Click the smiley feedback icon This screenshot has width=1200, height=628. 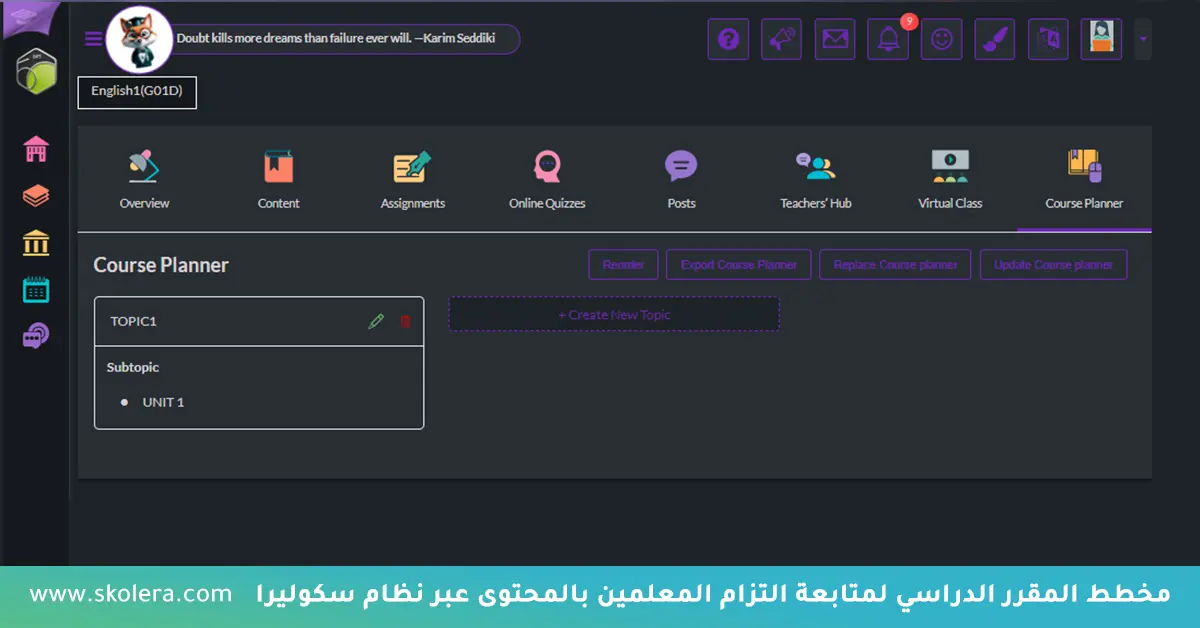941,38
